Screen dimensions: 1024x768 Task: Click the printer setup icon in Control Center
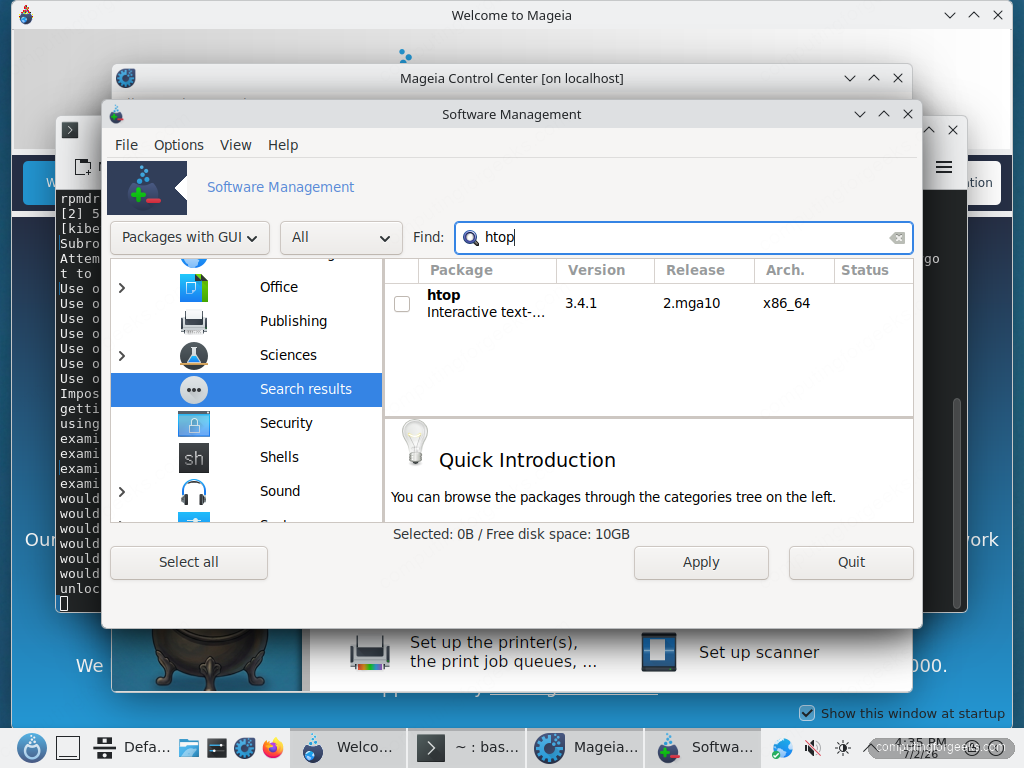pyautogui.click(x=370, y=652)
